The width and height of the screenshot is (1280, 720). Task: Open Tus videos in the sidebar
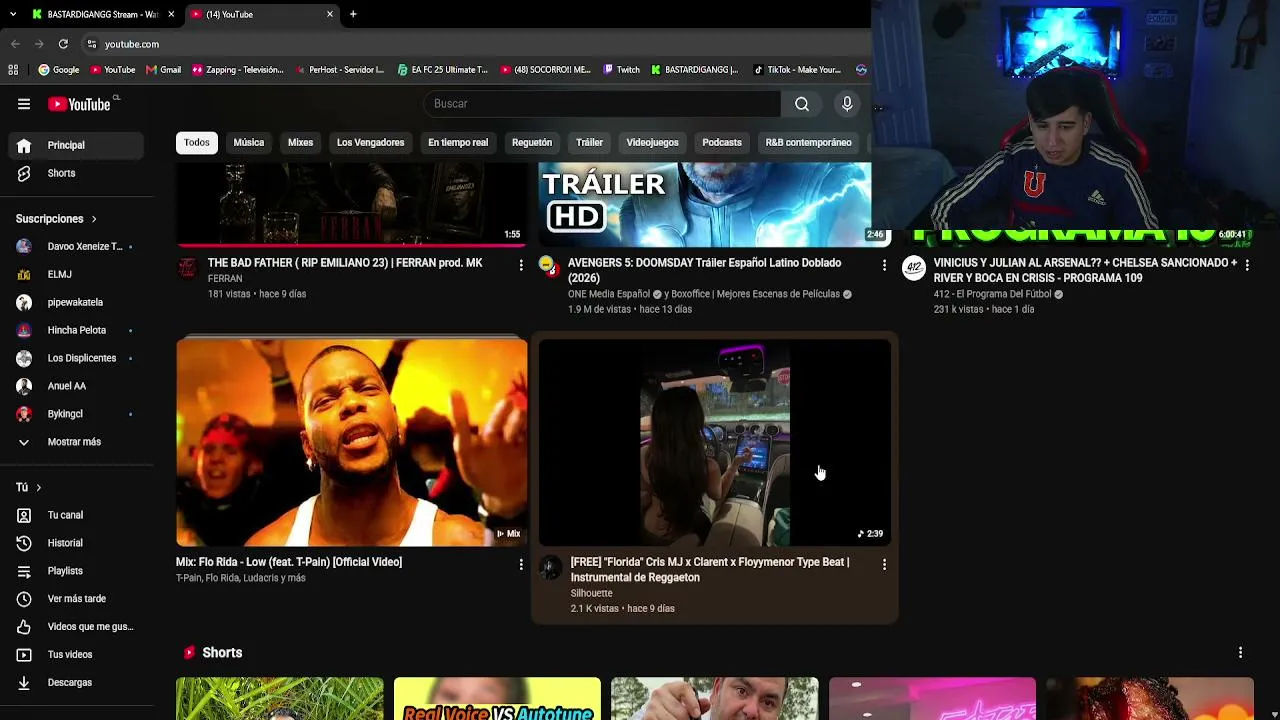coord(77,655)
